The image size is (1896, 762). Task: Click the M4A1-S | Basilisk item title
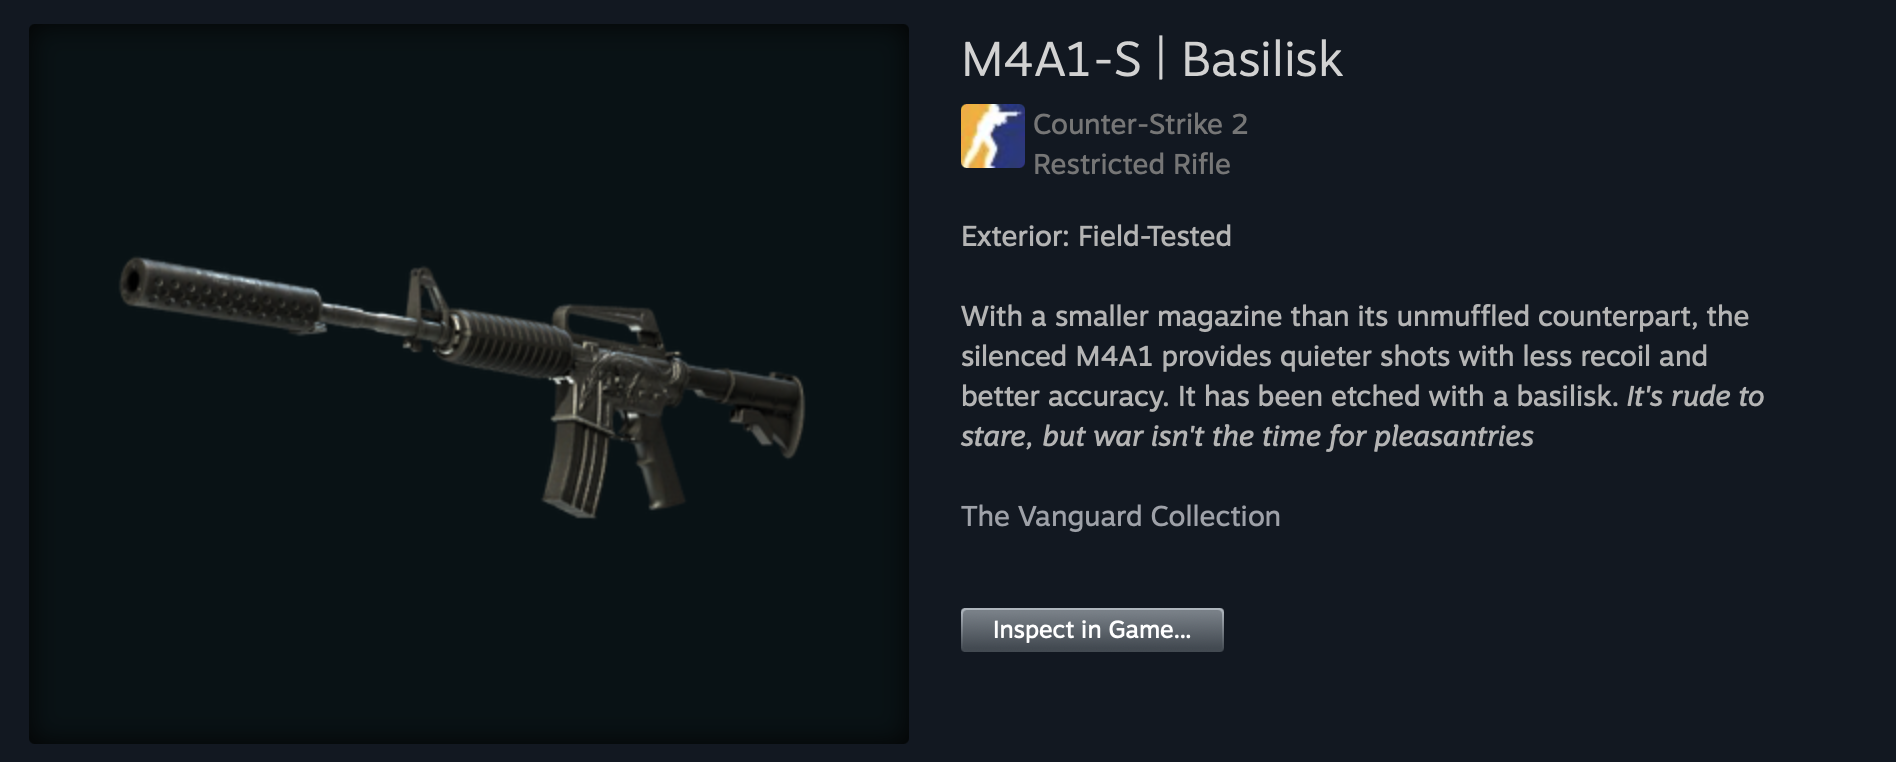tap(1151, 59)
